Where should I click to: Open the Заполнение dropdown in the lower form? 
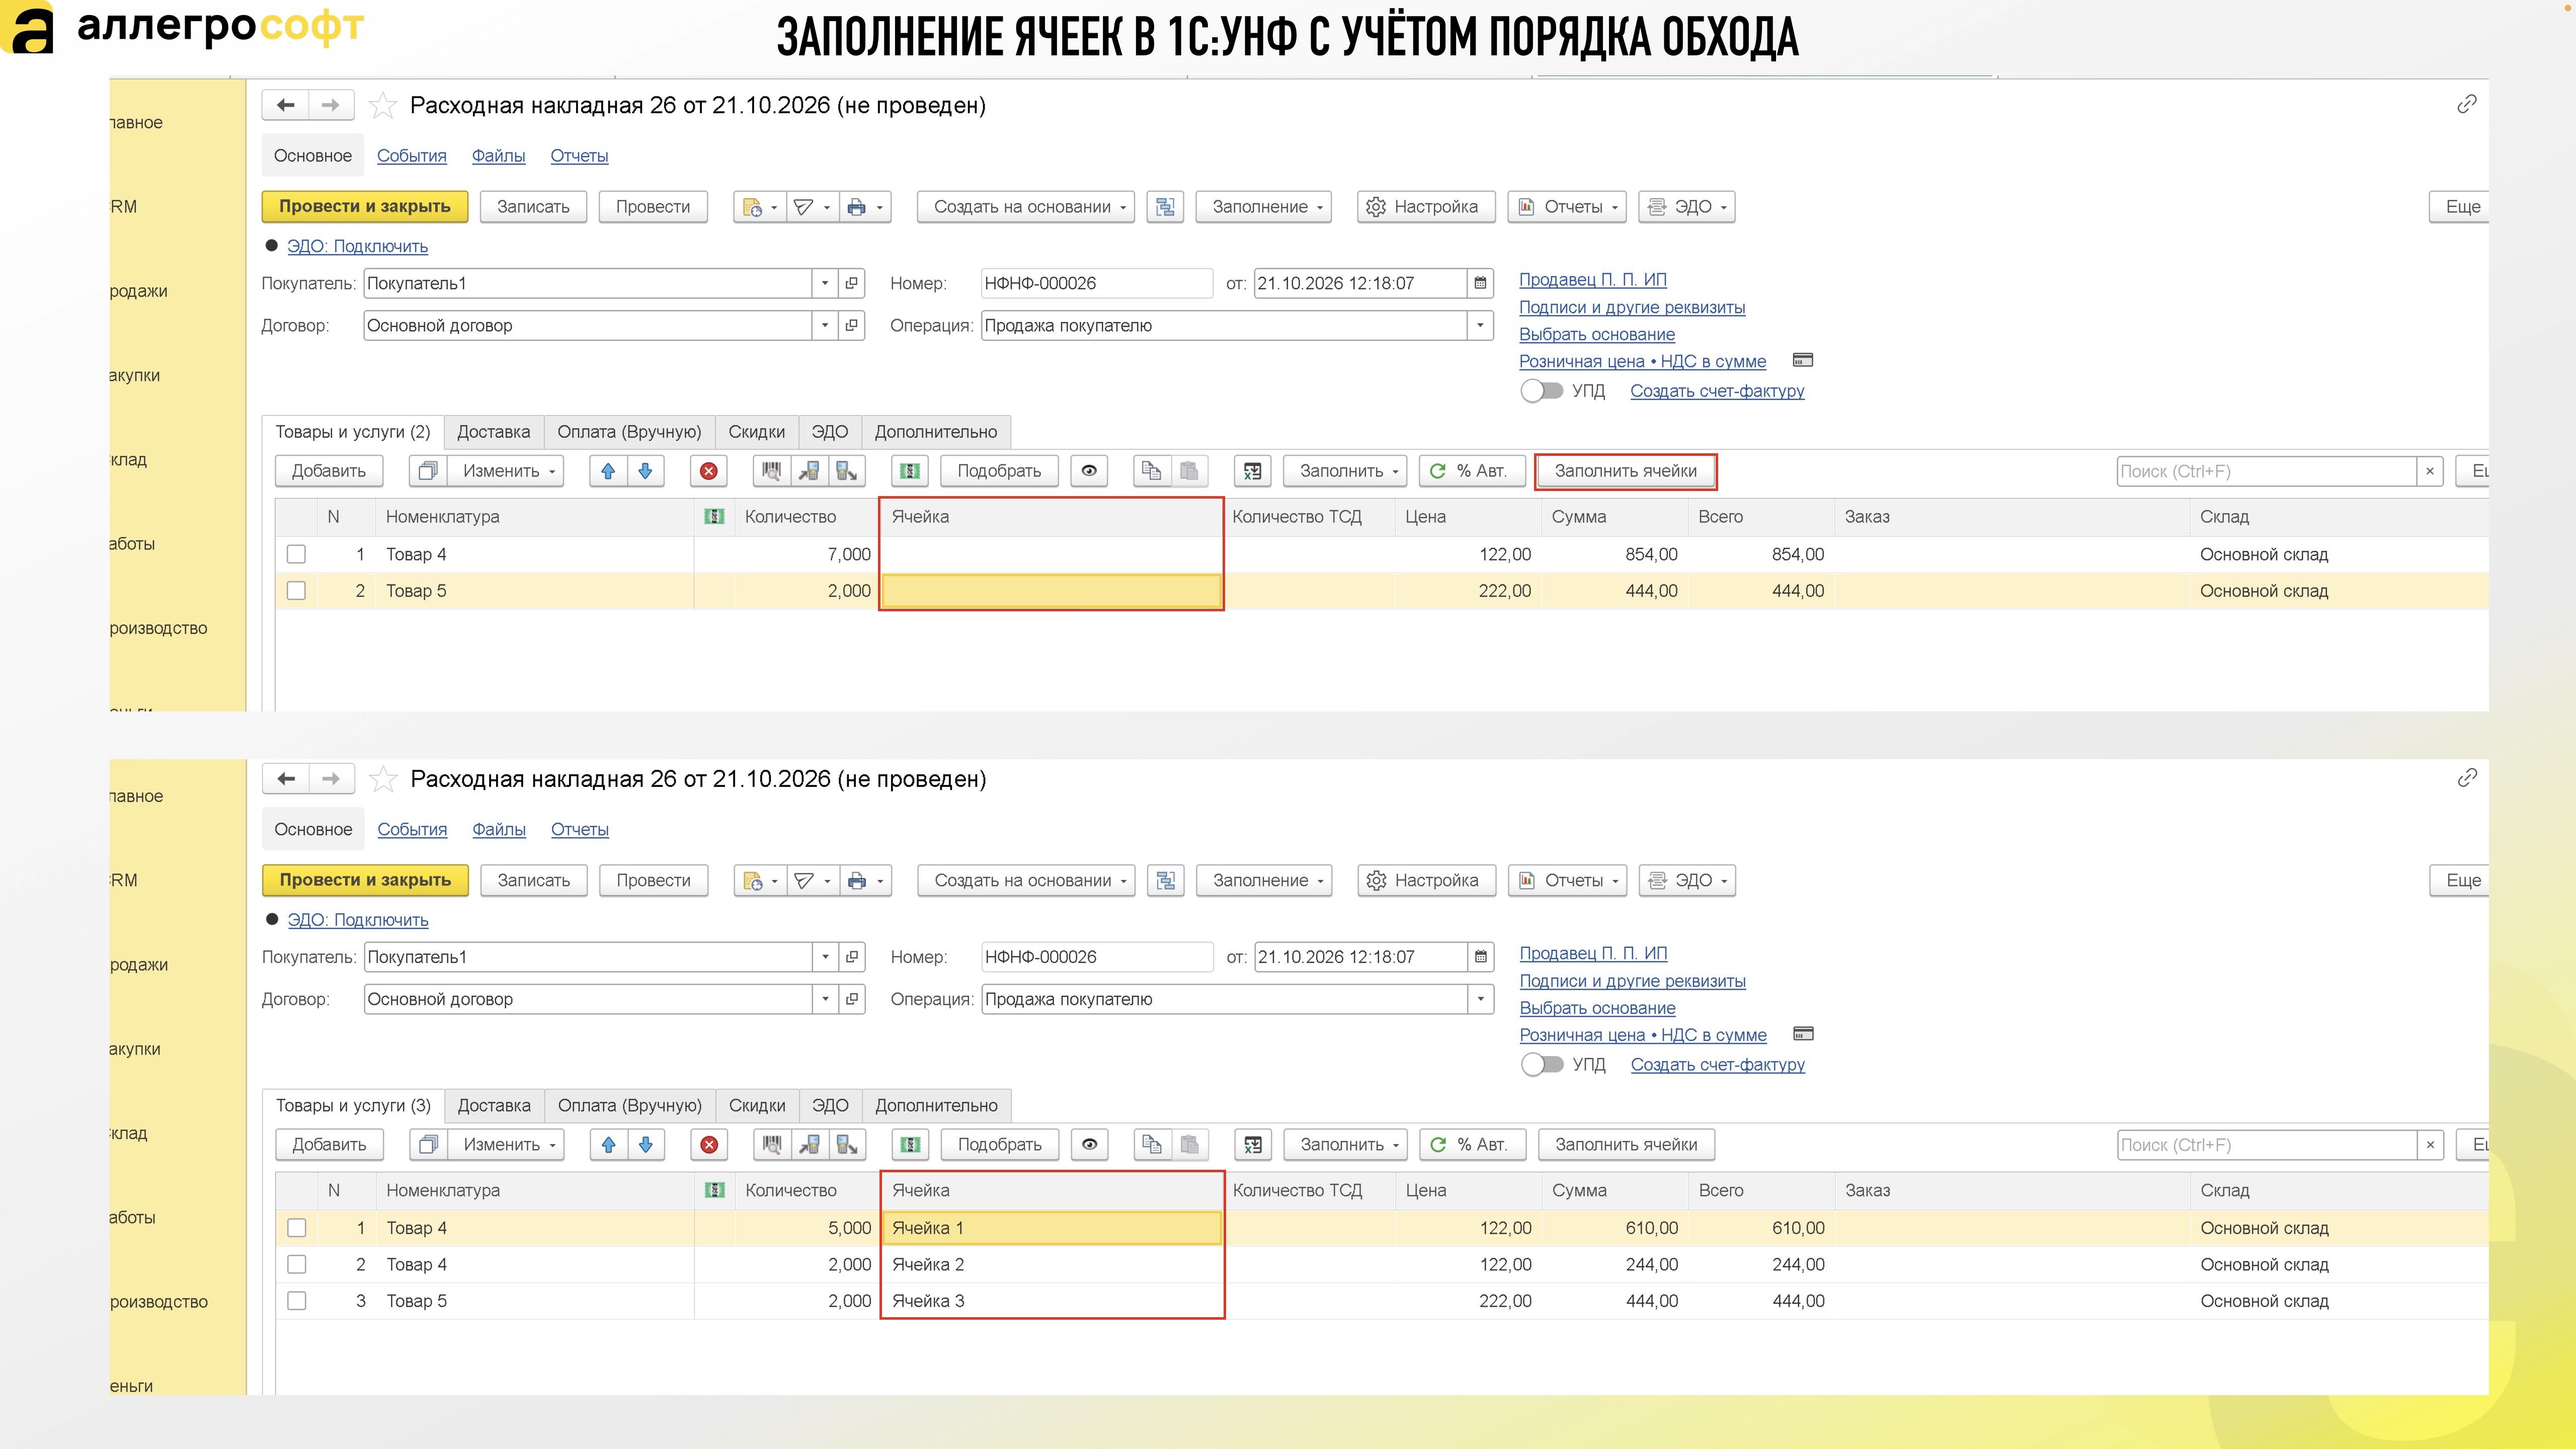coord(1265,881)
